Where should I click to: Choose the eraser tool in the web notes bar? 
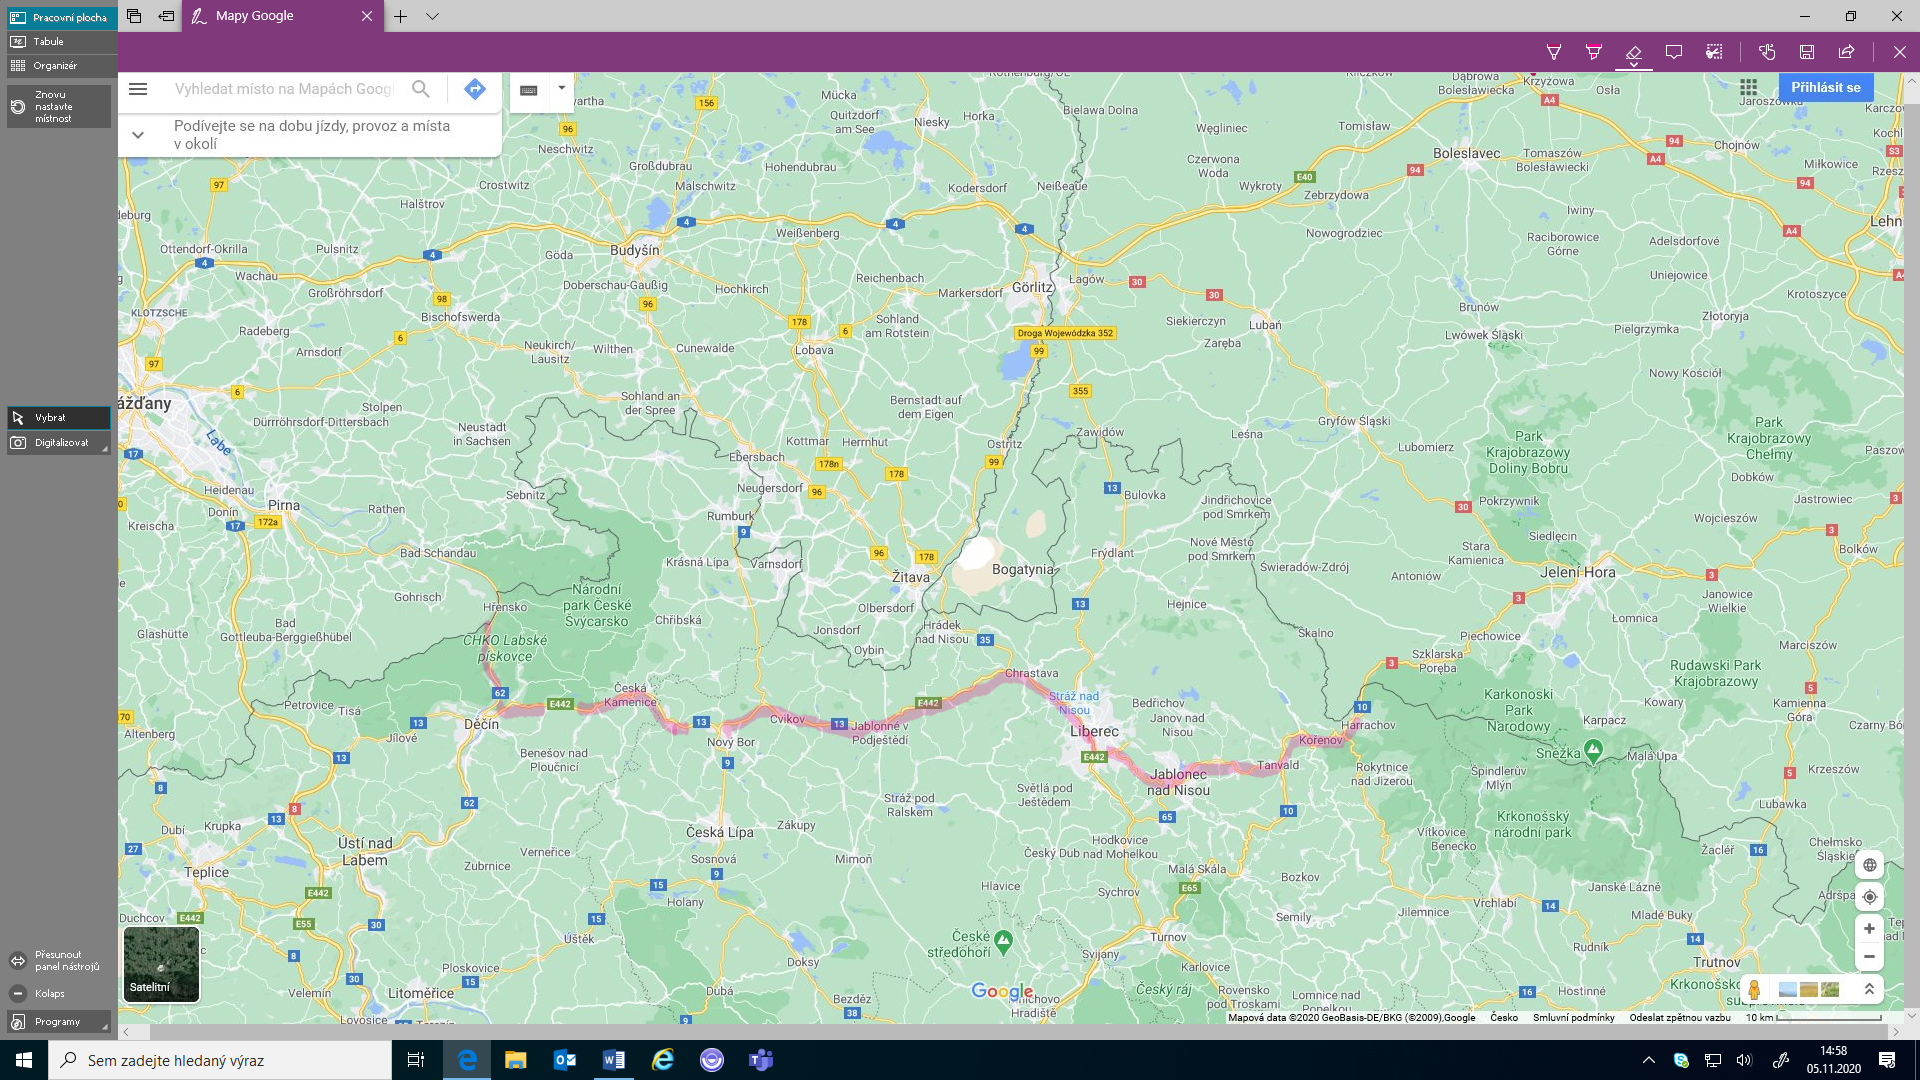1633,52
